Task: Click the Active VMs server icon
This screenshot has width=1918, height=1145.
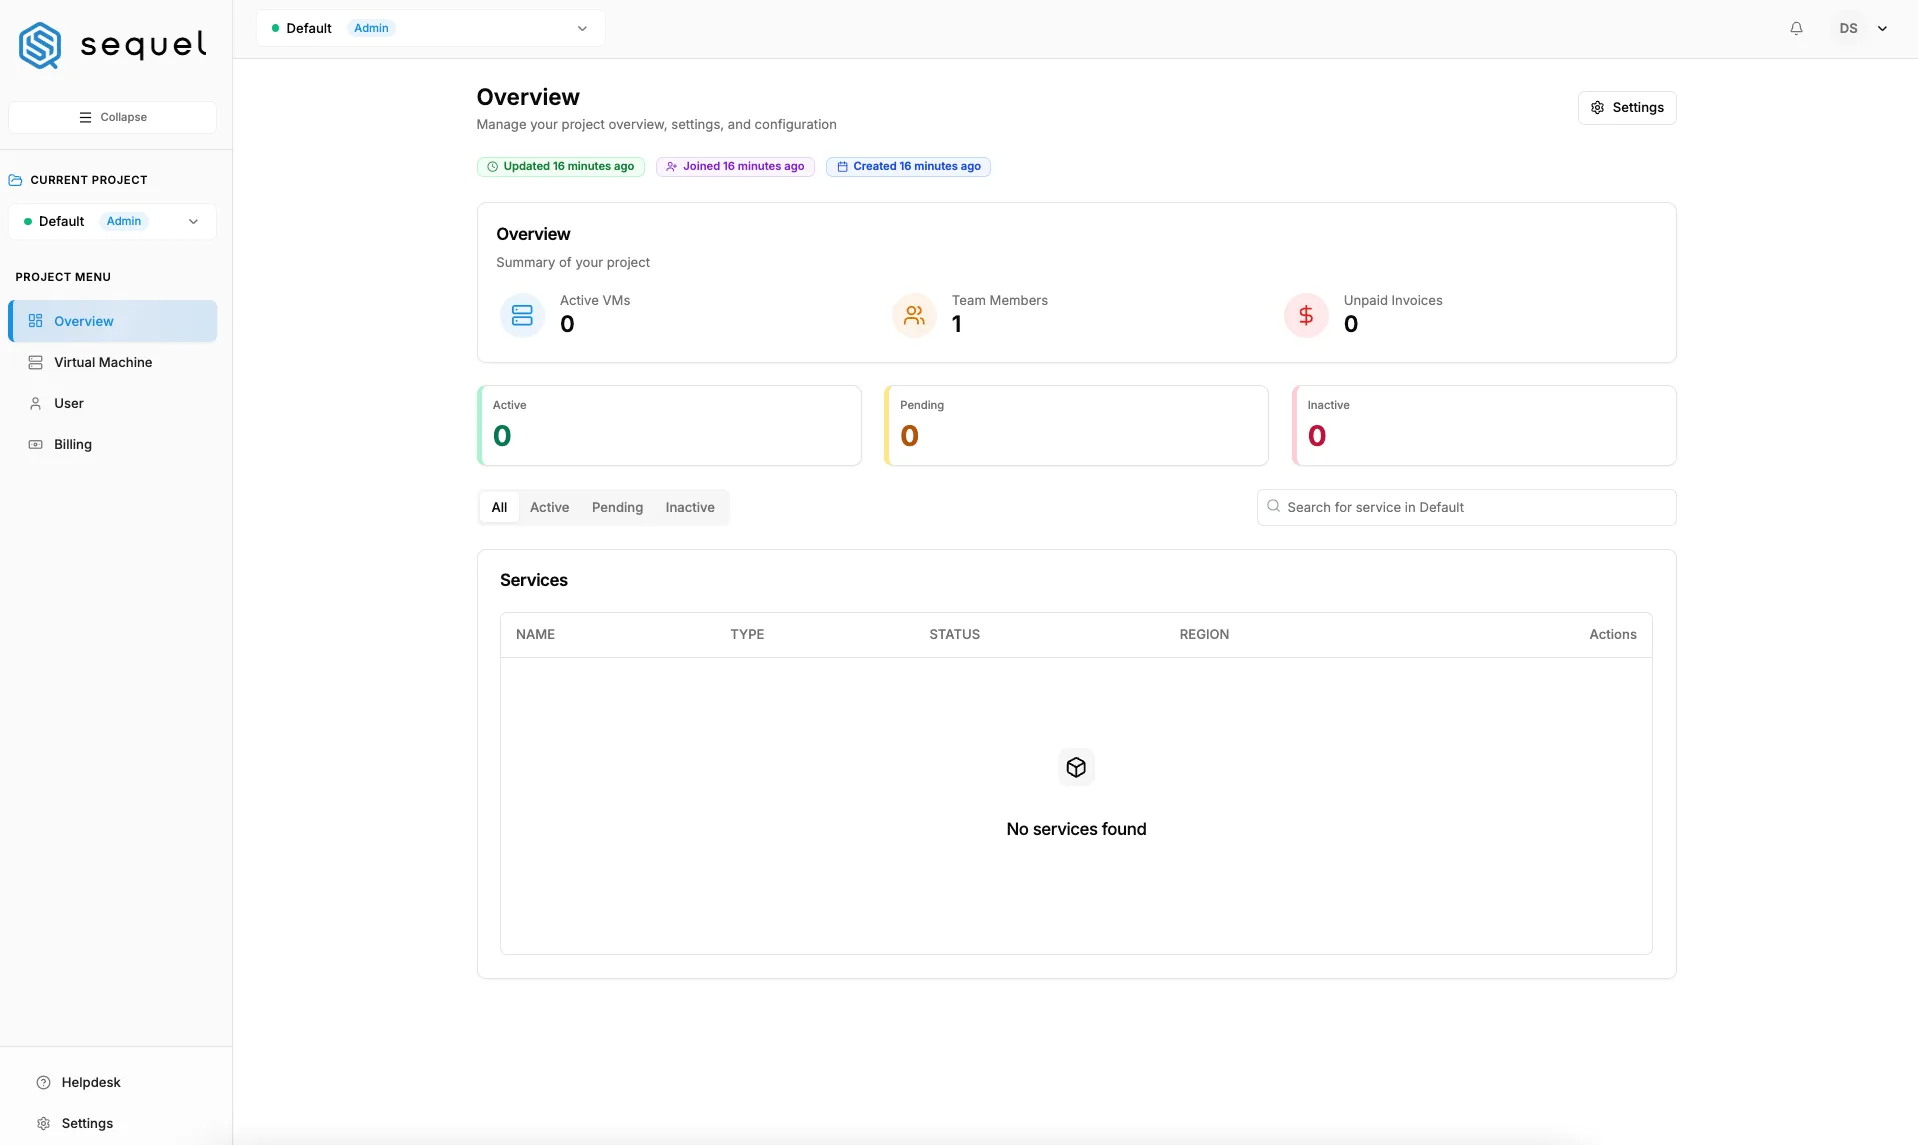Action: click(x=522, y=316)
